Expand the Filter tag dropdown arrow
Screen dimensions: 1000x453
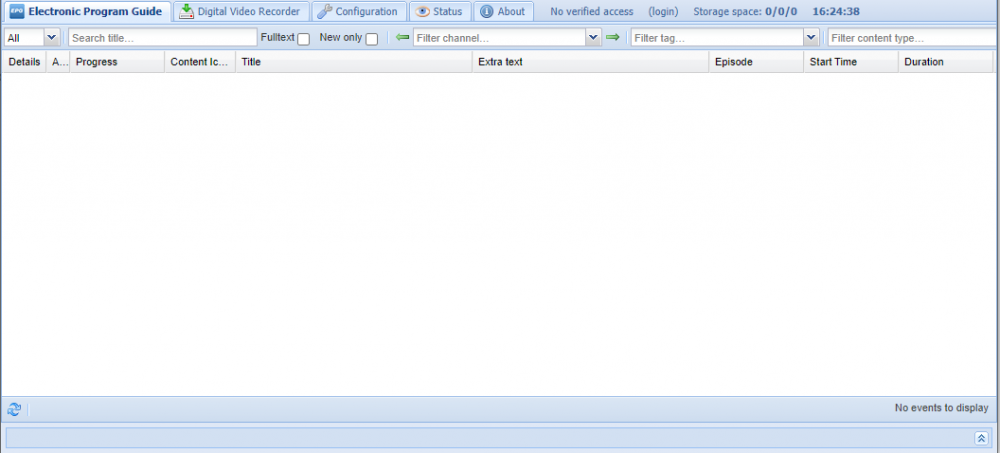tap(811, 38)
